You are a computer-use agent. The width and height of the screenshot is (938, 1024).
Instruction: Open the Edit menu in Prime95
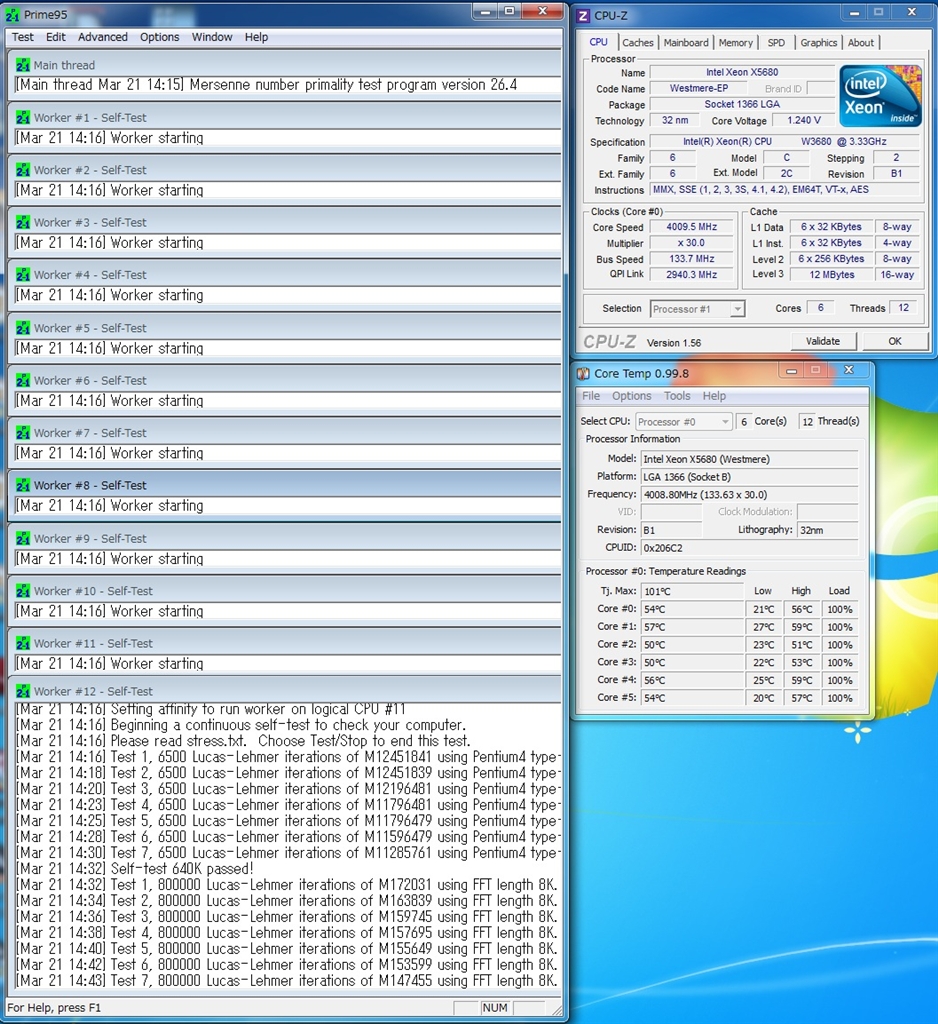56,37
